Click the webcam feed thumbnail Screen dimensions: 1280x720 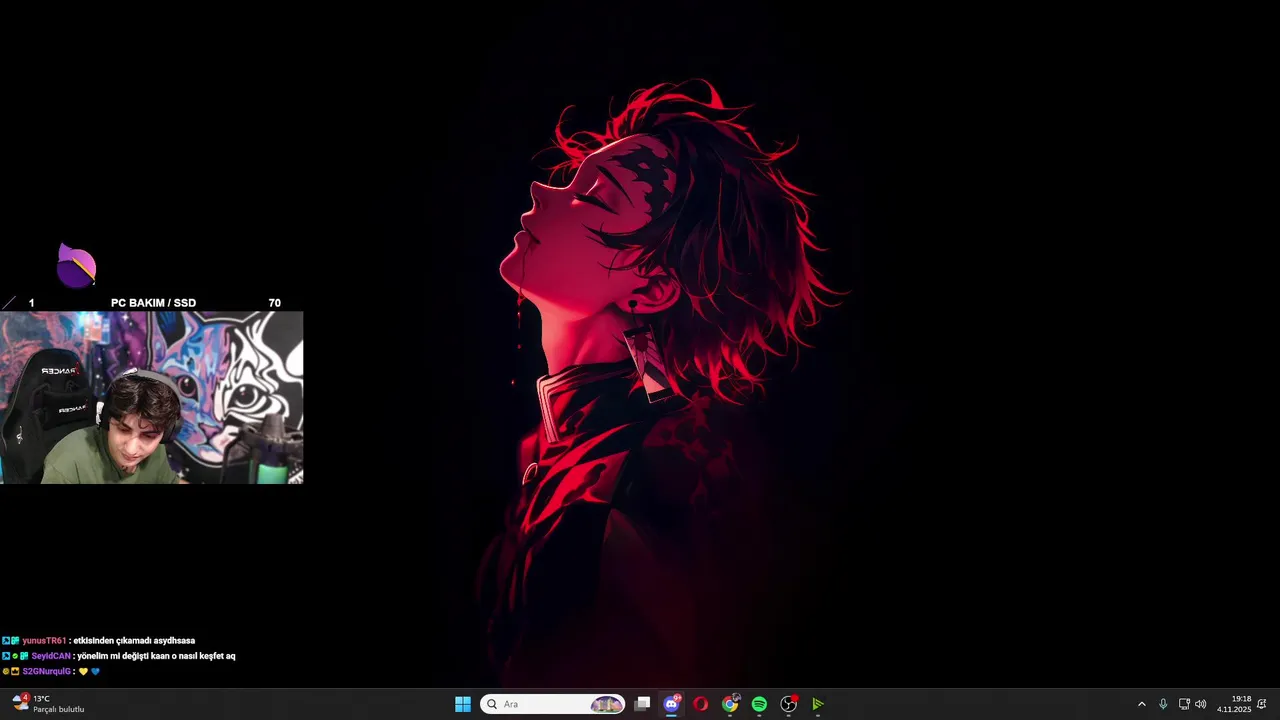pos(151,398)
